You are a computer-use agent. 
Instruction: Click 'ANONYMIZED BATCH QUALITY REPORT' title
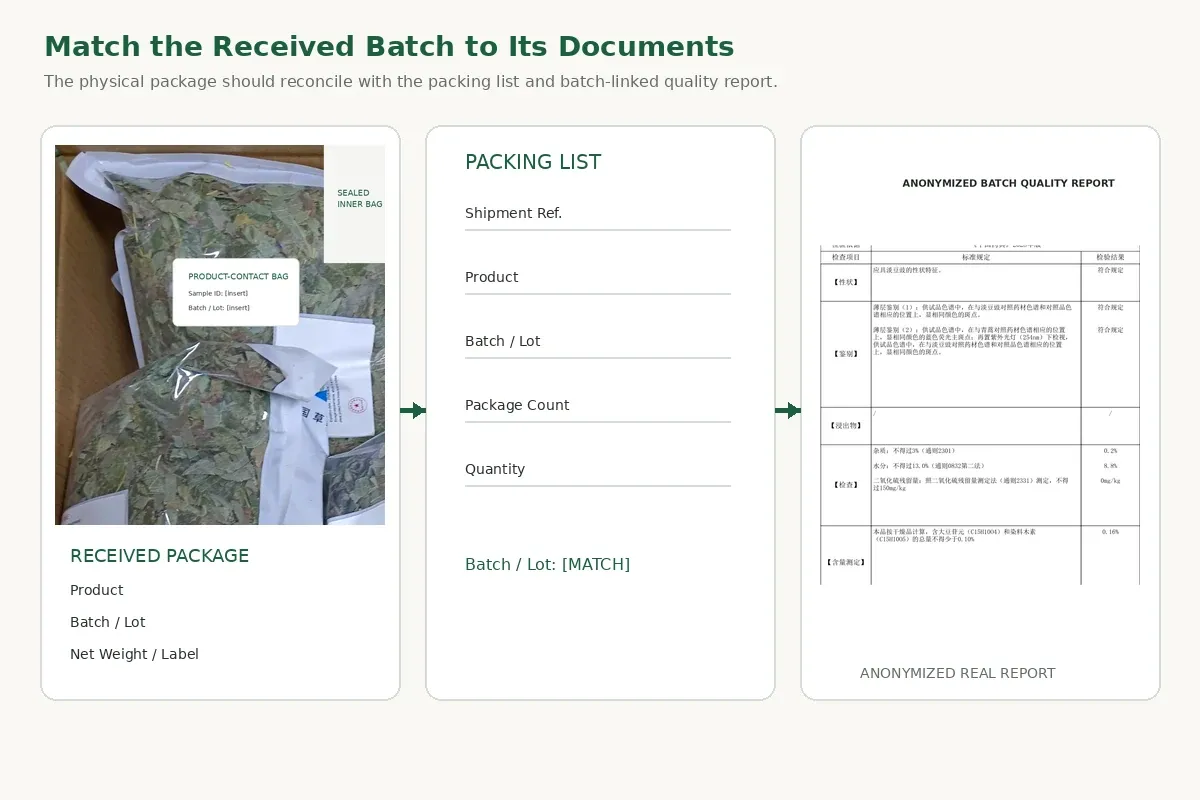pyautogui.click(x=1008, y=183)
